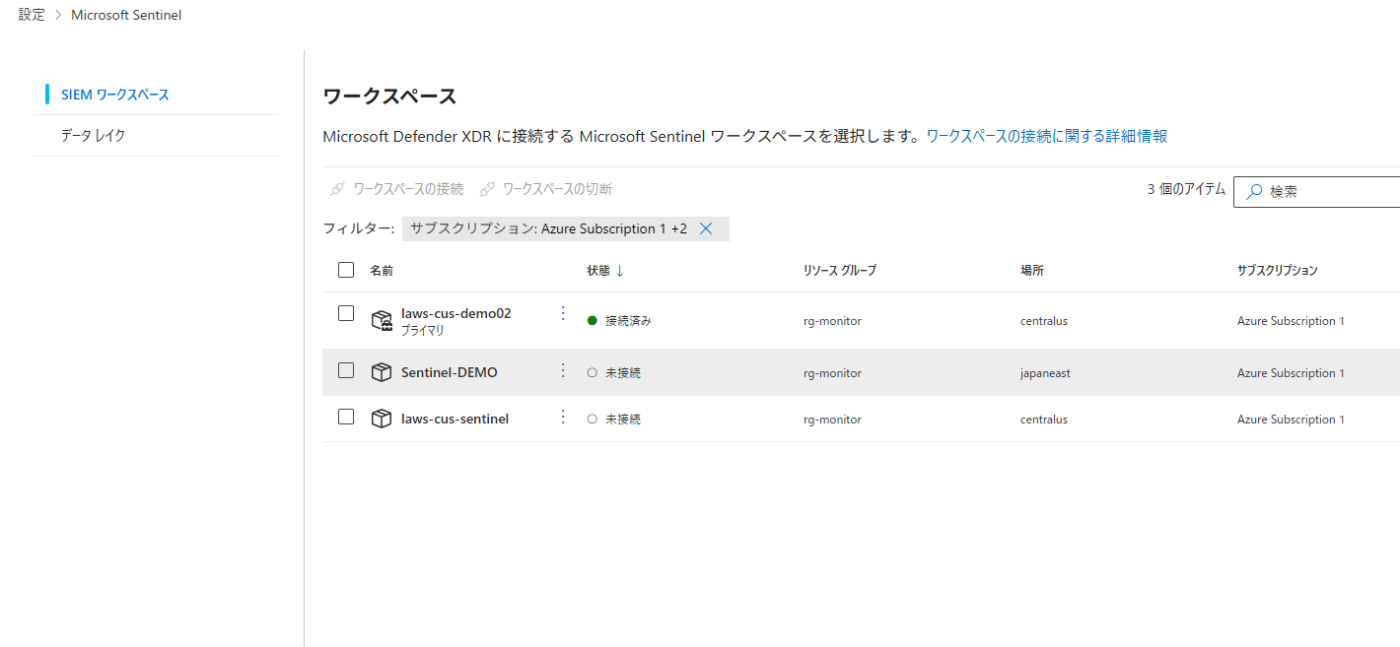Click the Sentinel-DEMO workspace cube icon
The width and height of the screenshot is (1400, 647).
coord(381,372)
